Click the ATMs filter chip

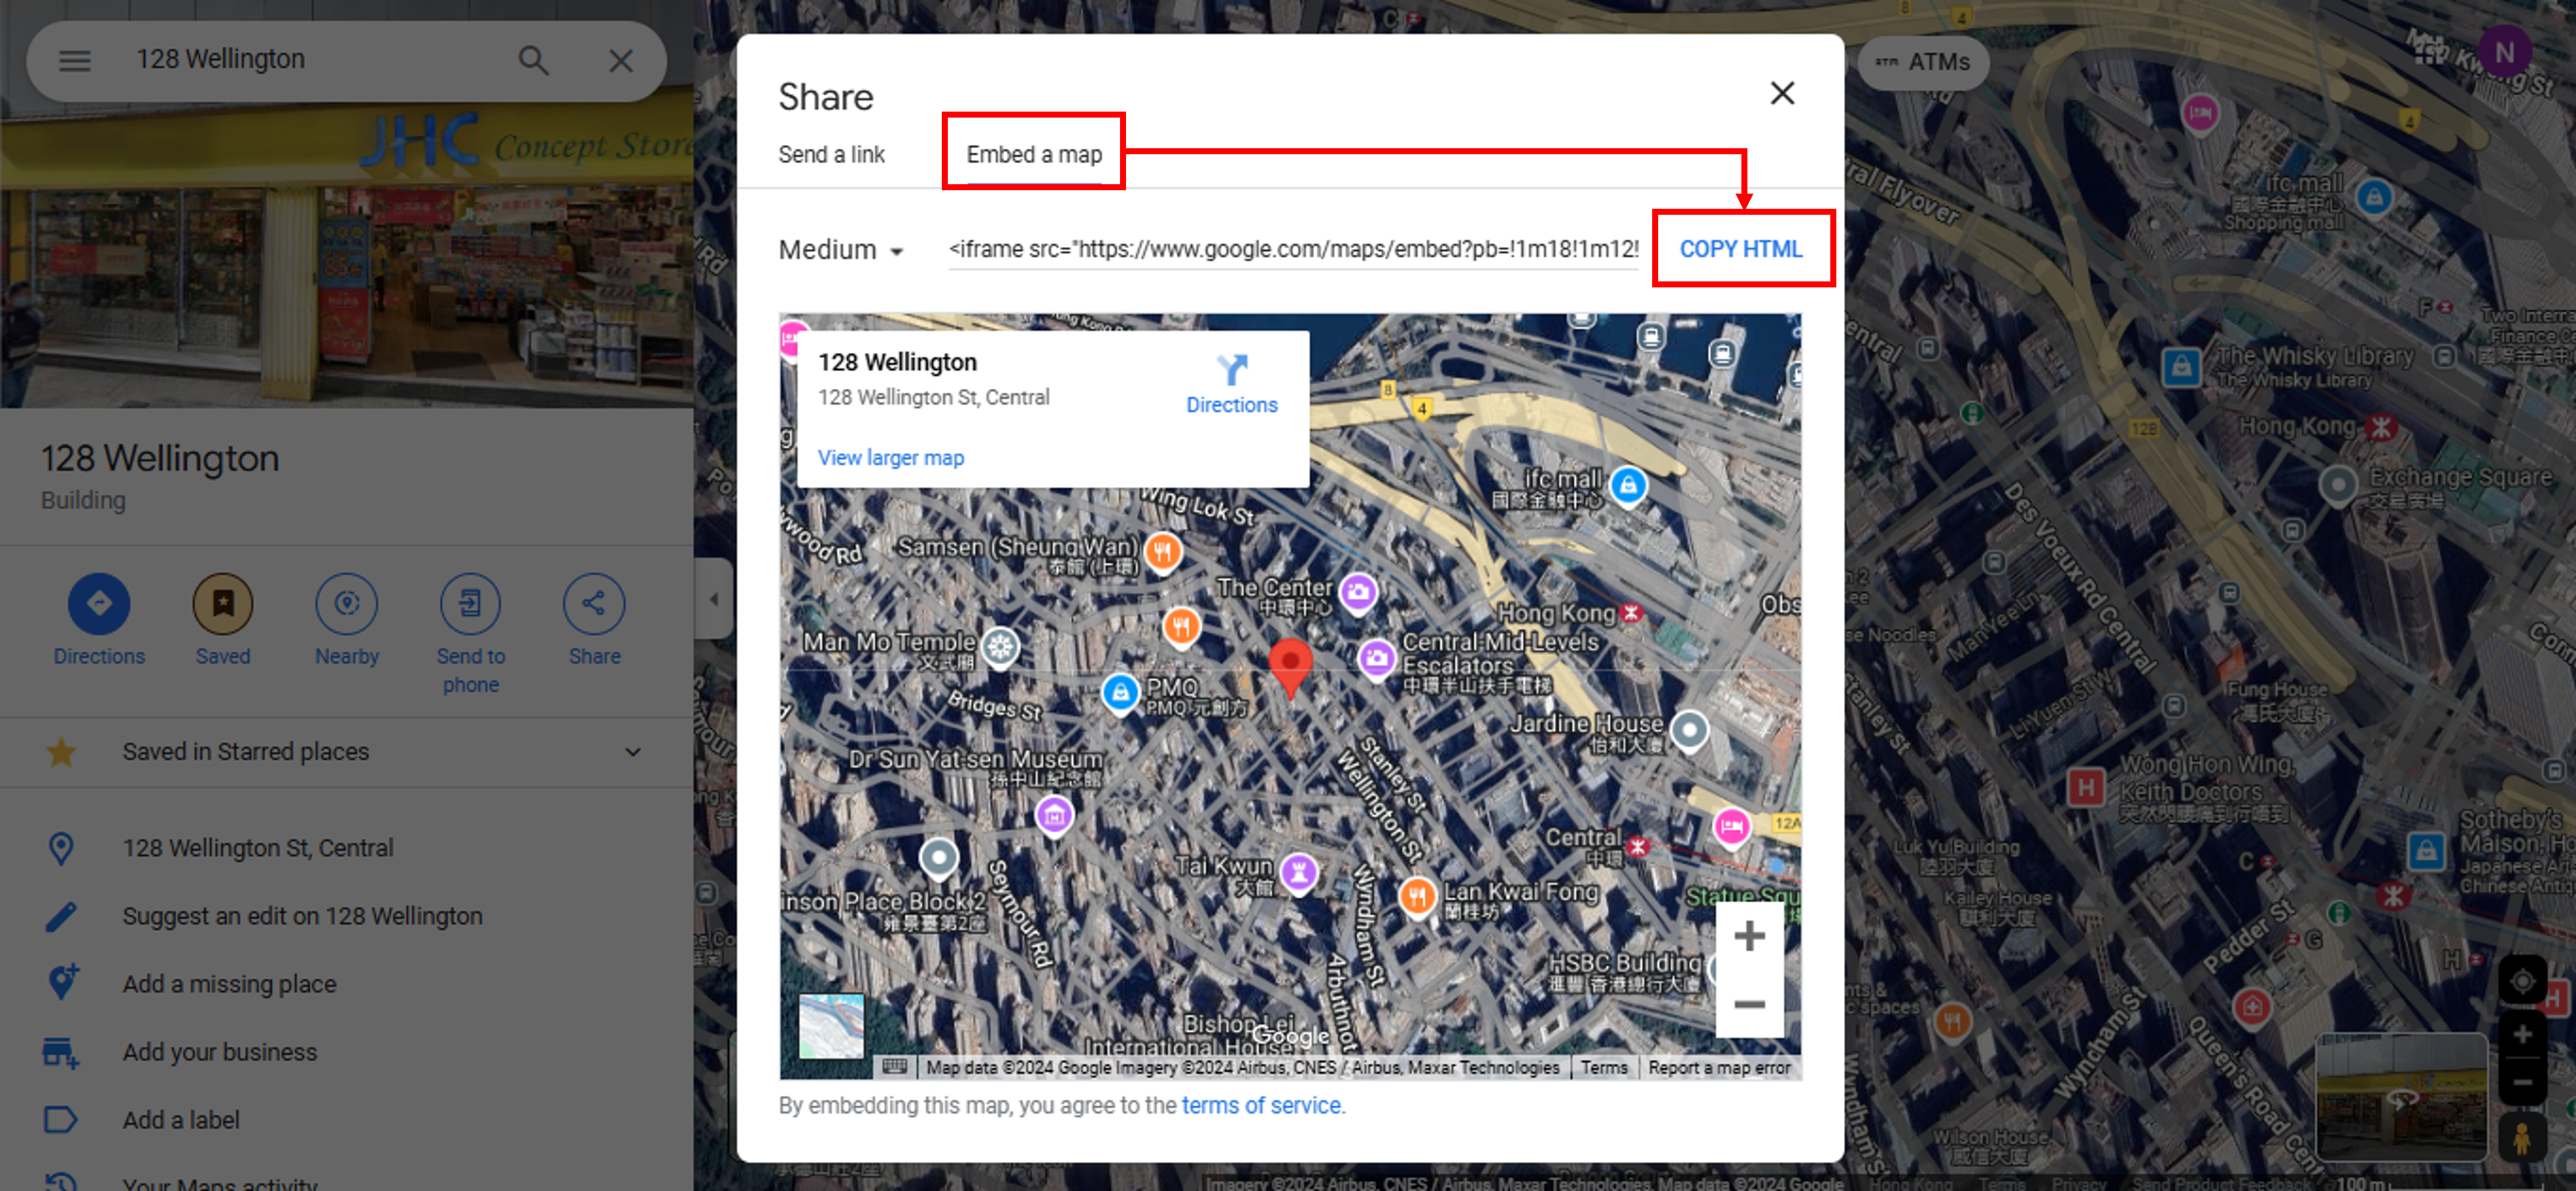(x=1923, y=62)
